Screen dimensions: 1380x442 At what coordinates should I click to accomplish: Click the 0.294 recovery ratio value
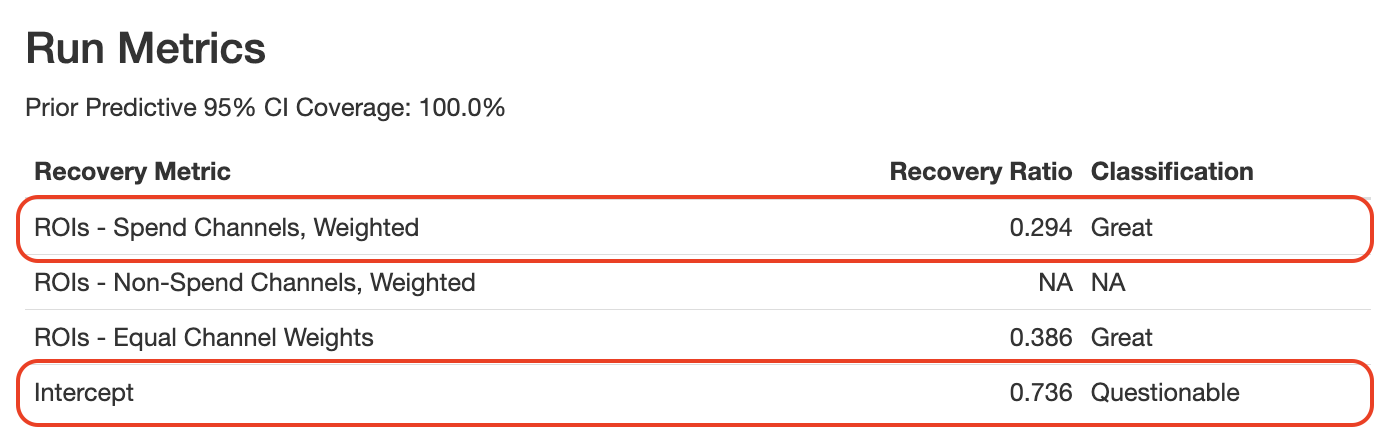click(x=1041, y=228)
